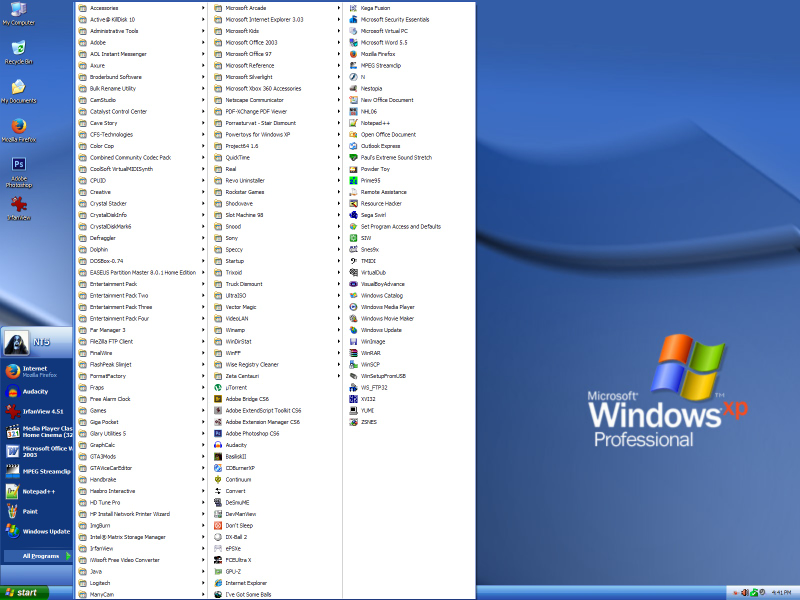Launch WinRAR

coord(370,353)
